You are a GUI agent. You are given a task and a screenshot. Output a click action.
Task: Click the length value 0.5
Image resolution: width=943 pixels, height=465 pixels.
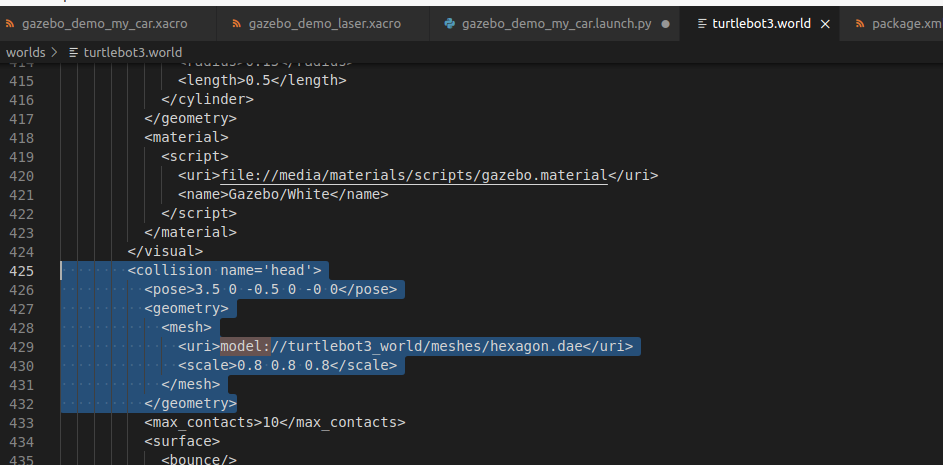pyautogui.click(x=258, y=81)
